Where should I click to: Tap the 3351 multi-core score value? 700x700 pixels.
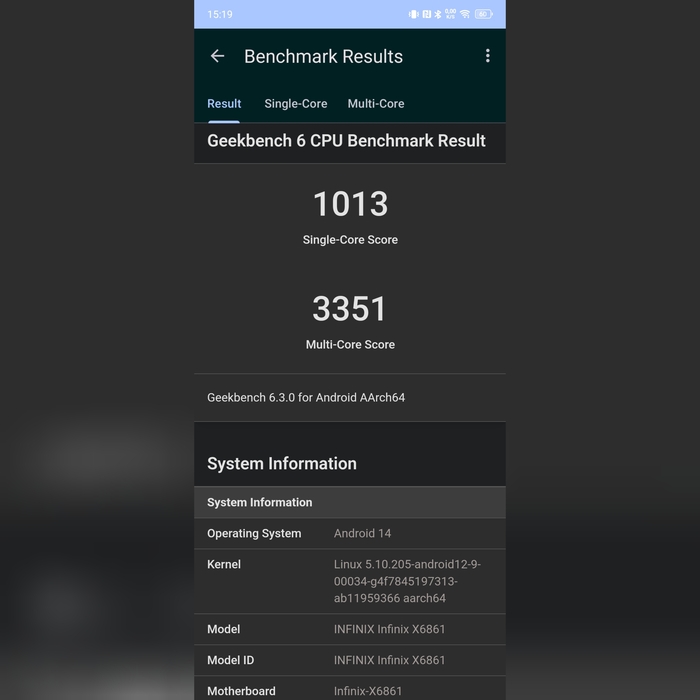349,308
